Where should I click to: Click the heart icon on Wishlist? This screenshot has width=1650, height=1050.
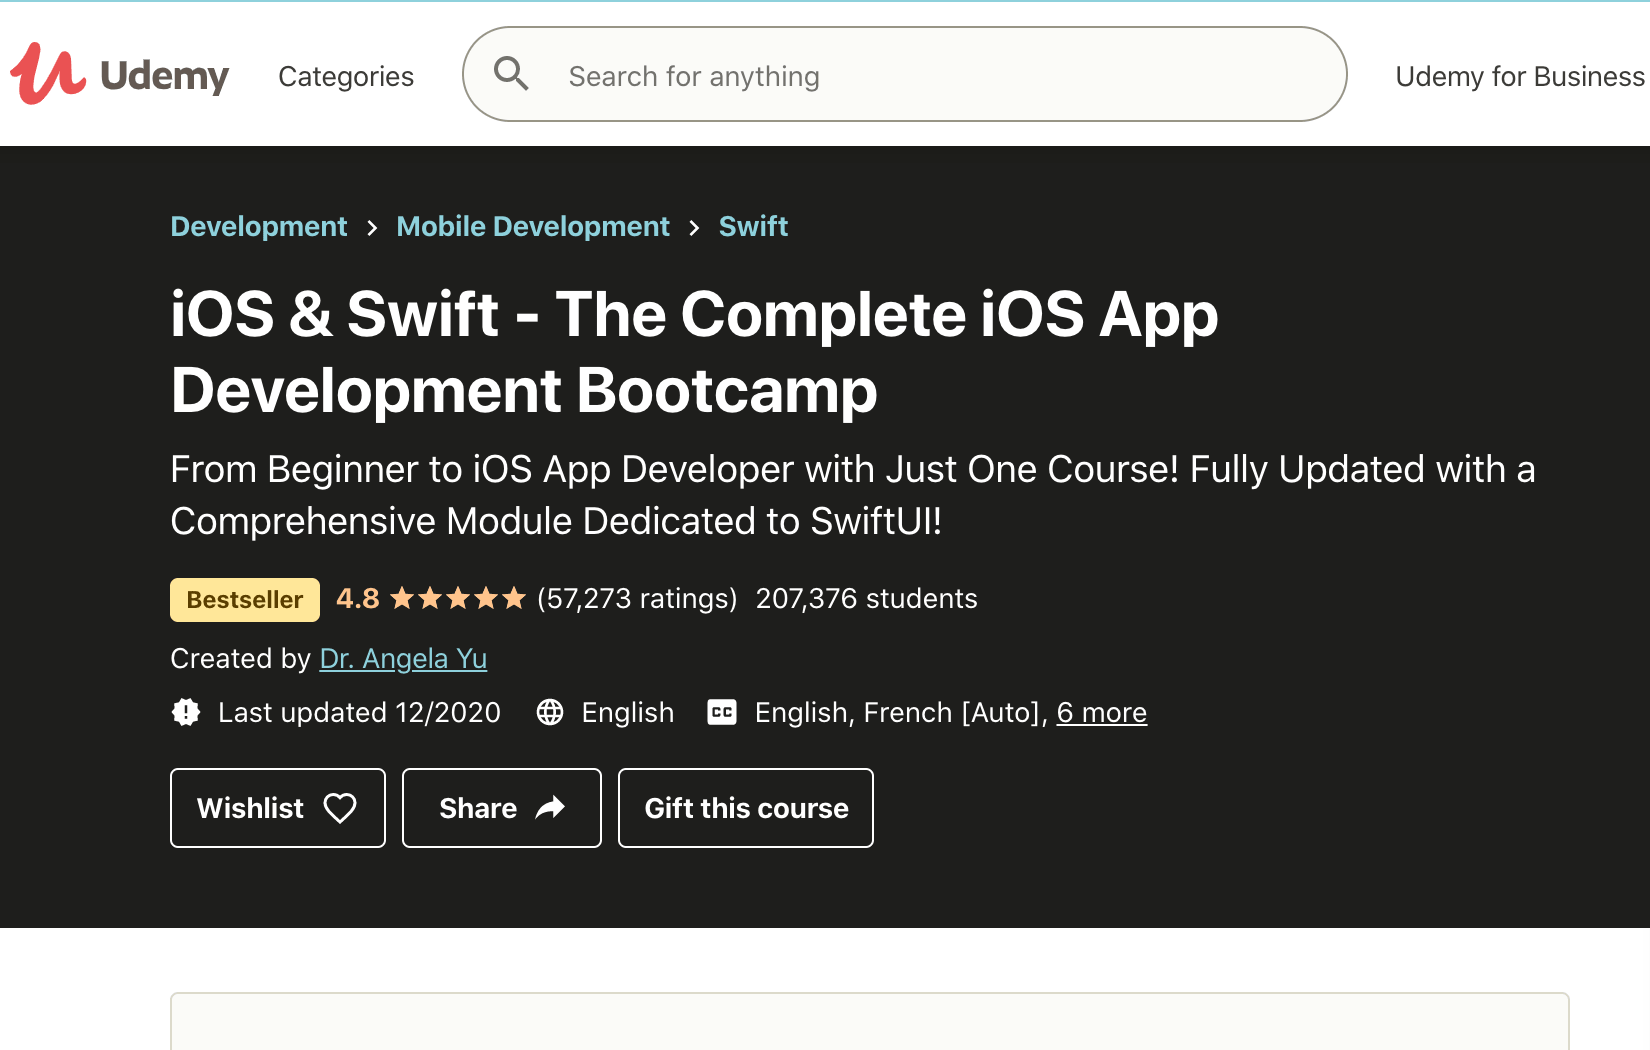pyautogui.click(x=340, y=808)
